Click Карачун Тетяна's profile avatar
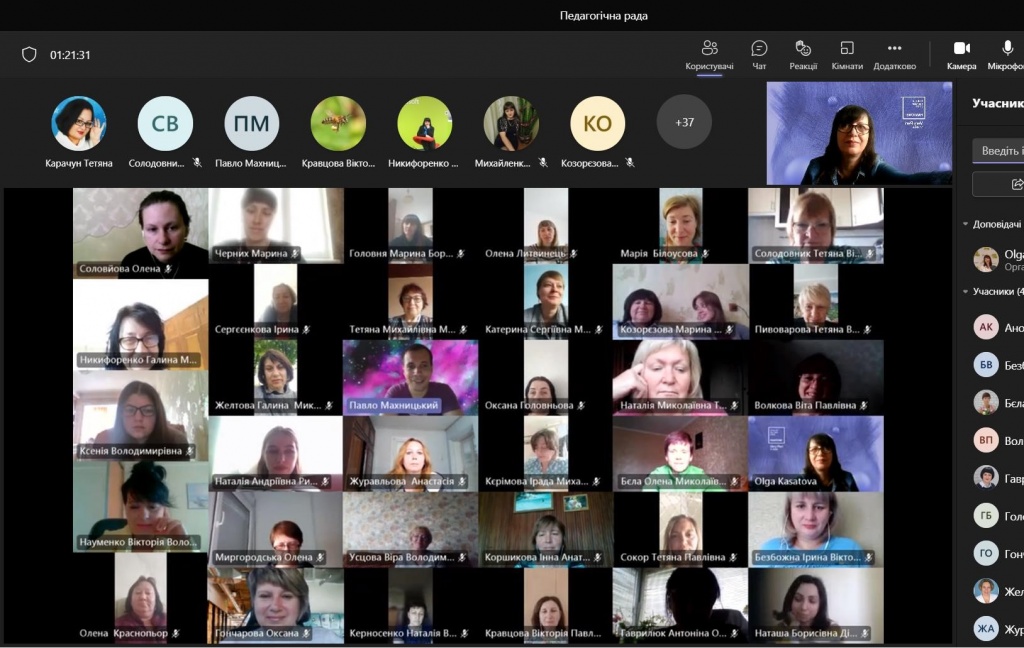 click(79, 123)
